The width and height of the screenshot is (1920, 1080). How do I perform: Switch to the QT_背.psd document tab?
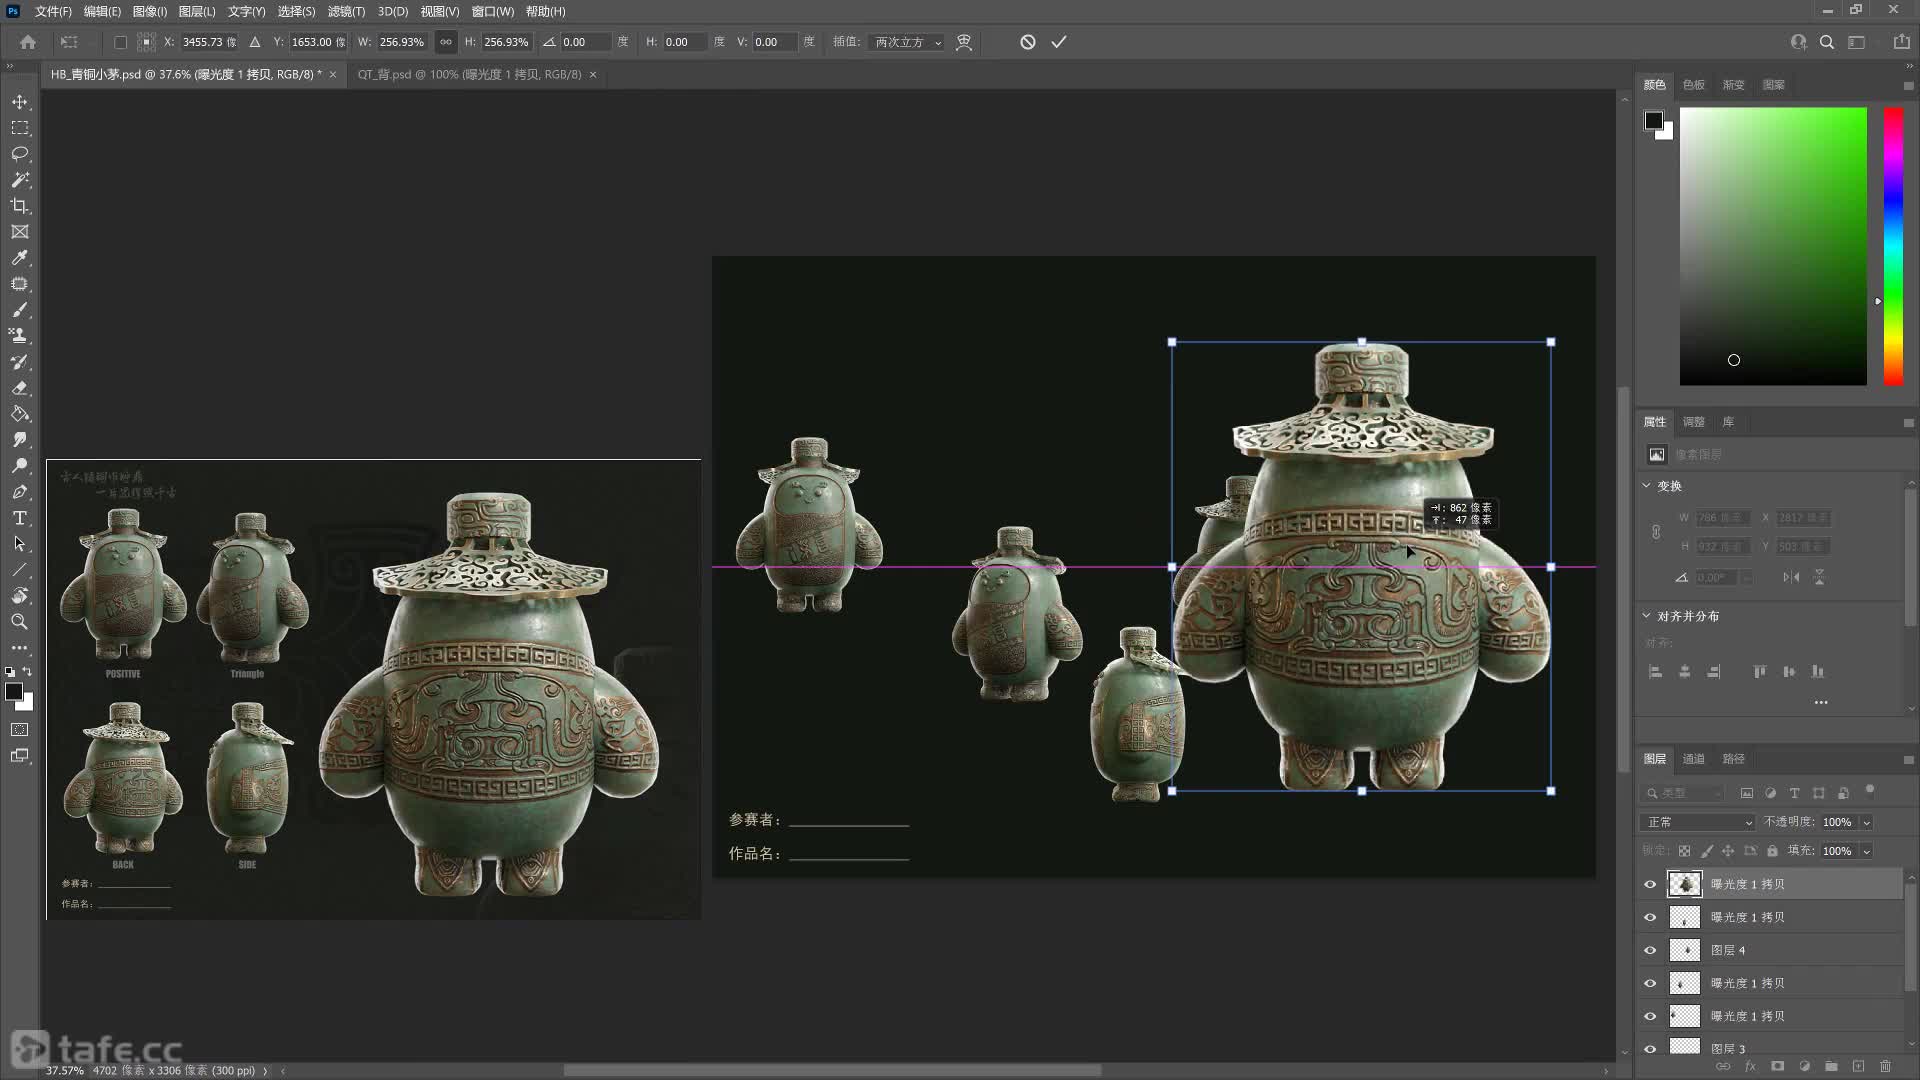(469, 74)
